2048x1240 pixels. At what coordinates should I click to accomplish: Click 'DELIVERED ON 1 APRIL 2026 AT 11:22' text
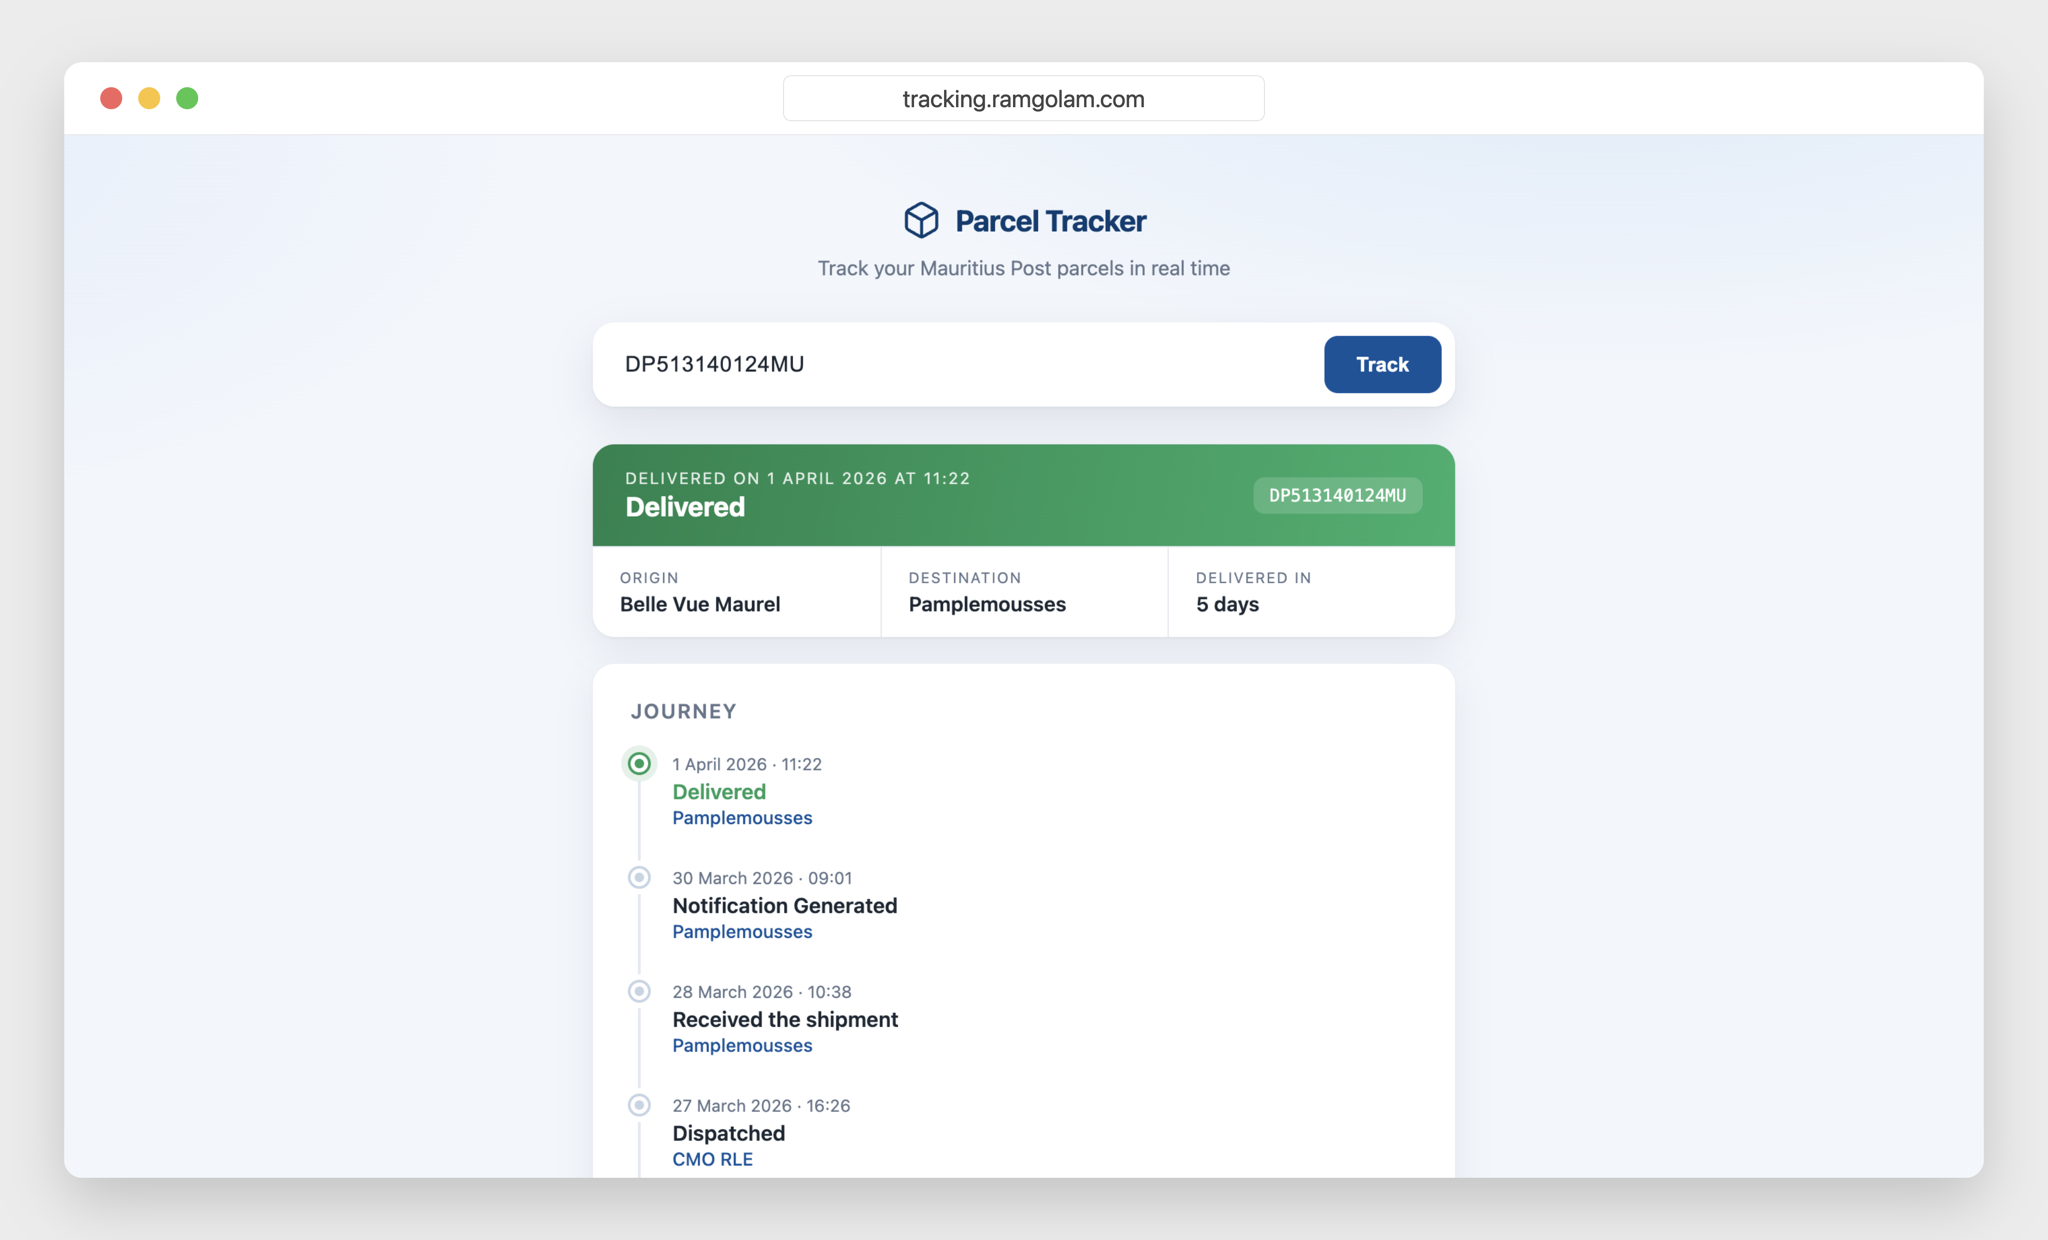pos(797,478)
